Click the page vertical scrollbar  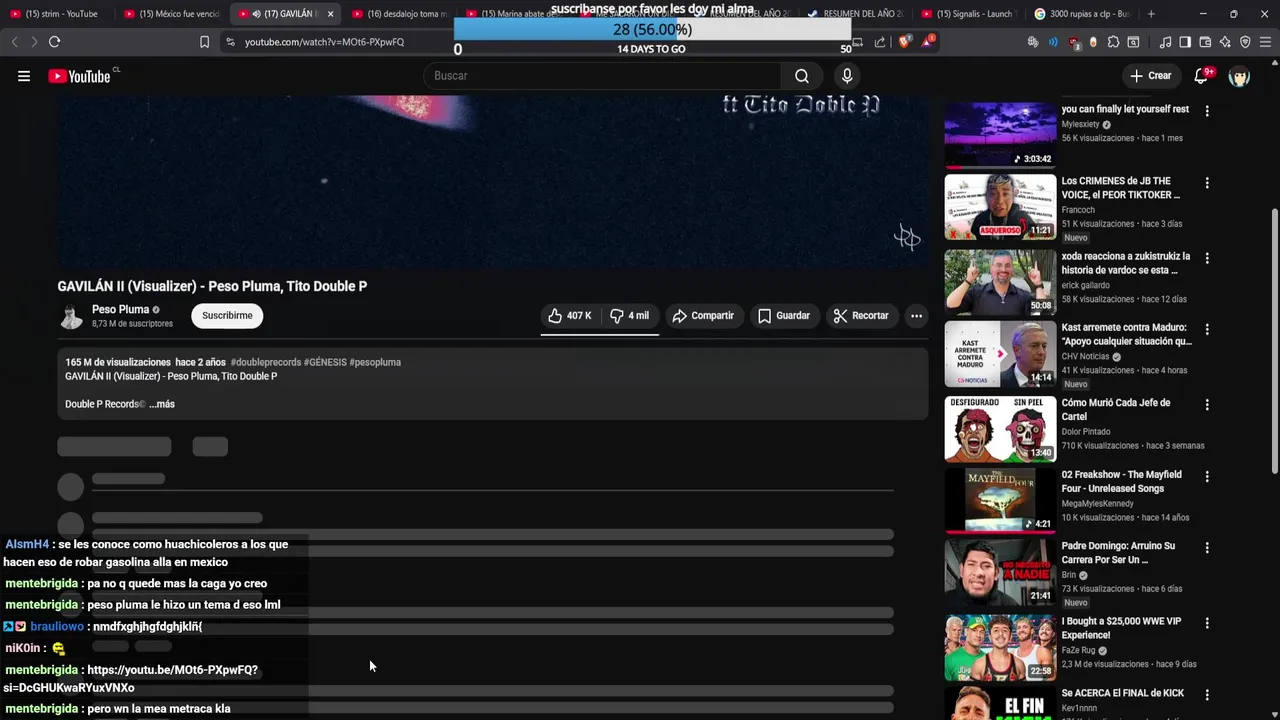[1274, 340]
